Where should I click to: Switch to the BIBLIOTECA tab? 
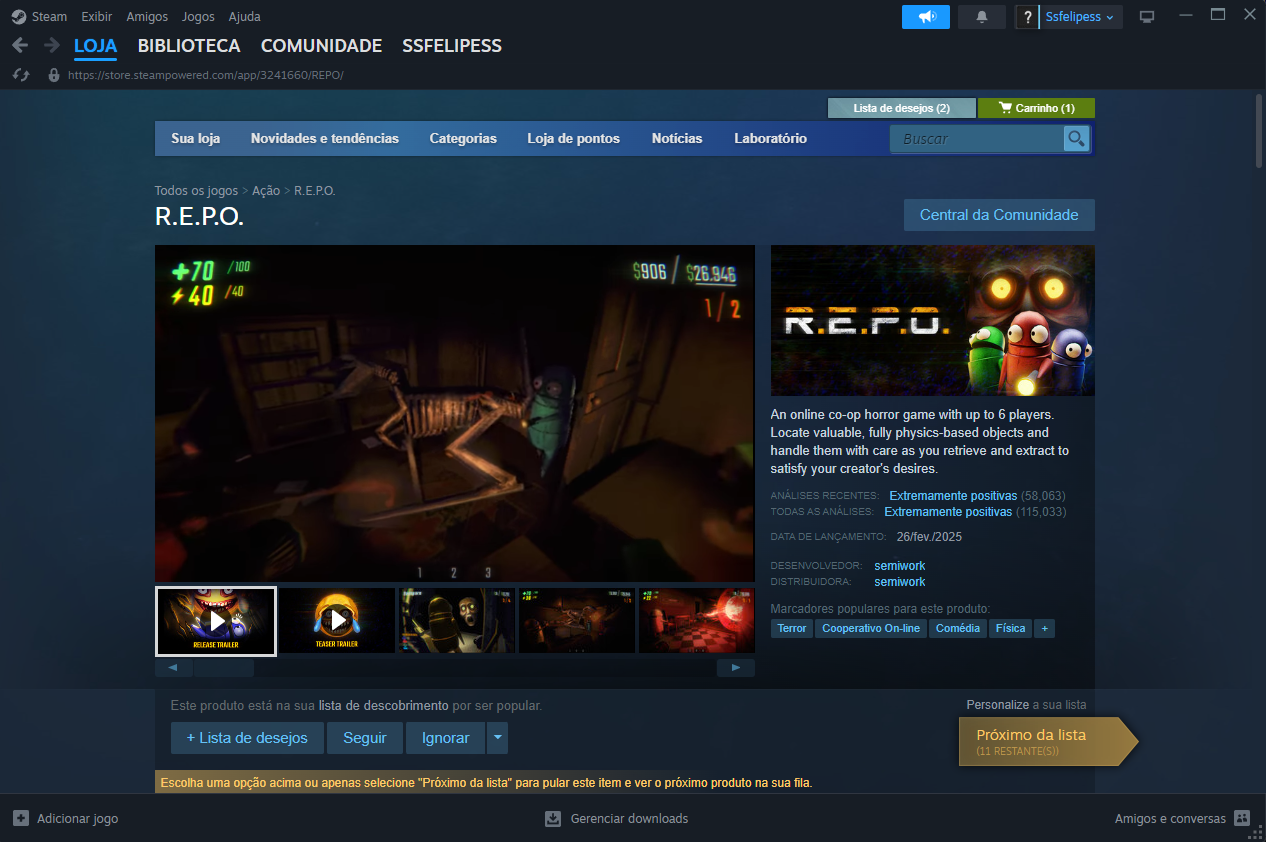pyautogui.click(x=189, y=46)
